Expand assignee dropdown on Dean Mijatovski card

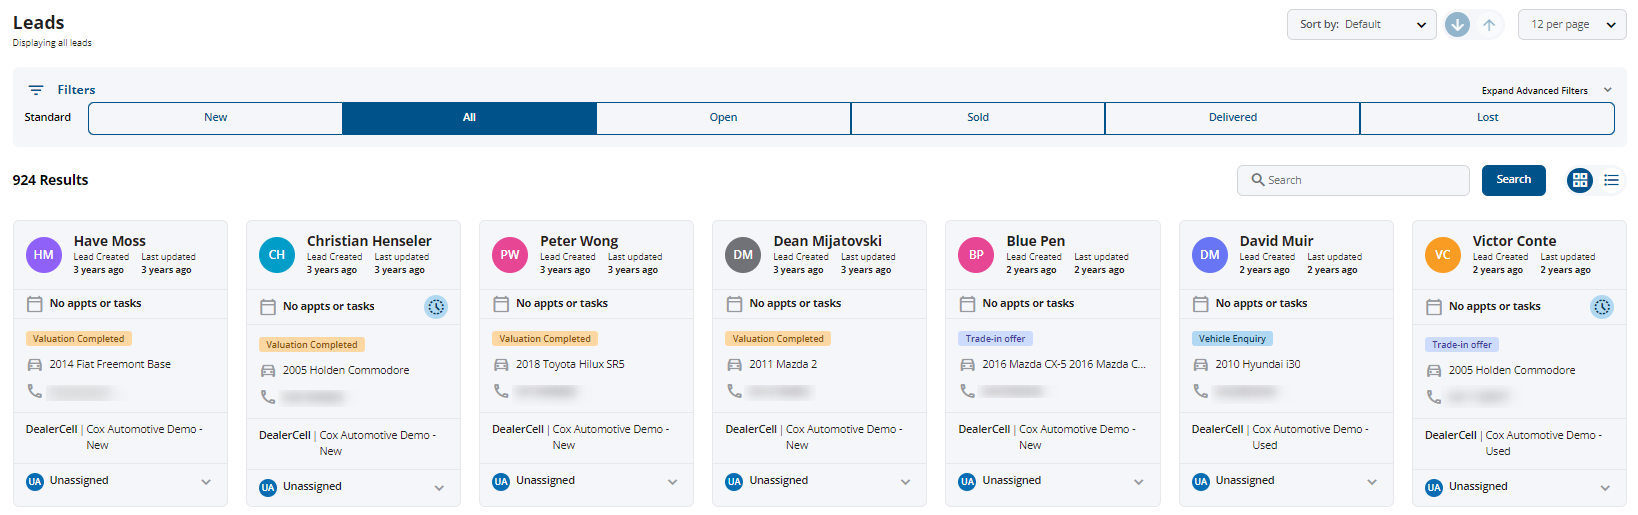[x=906, y=482]
